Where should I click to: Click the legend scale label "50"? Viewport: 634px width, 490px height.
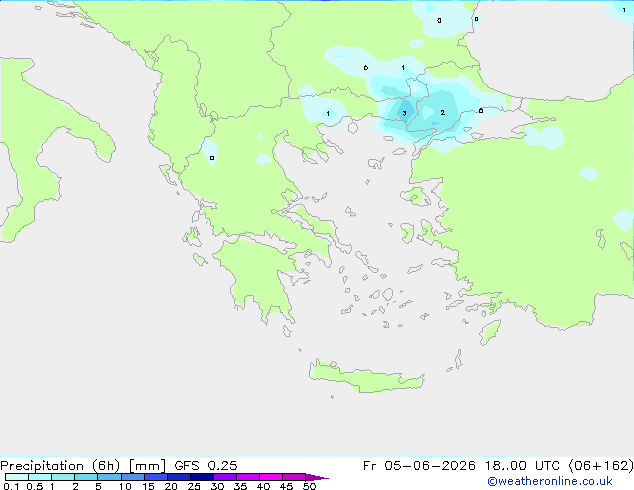pyautogui.click(x=310, y=486)
